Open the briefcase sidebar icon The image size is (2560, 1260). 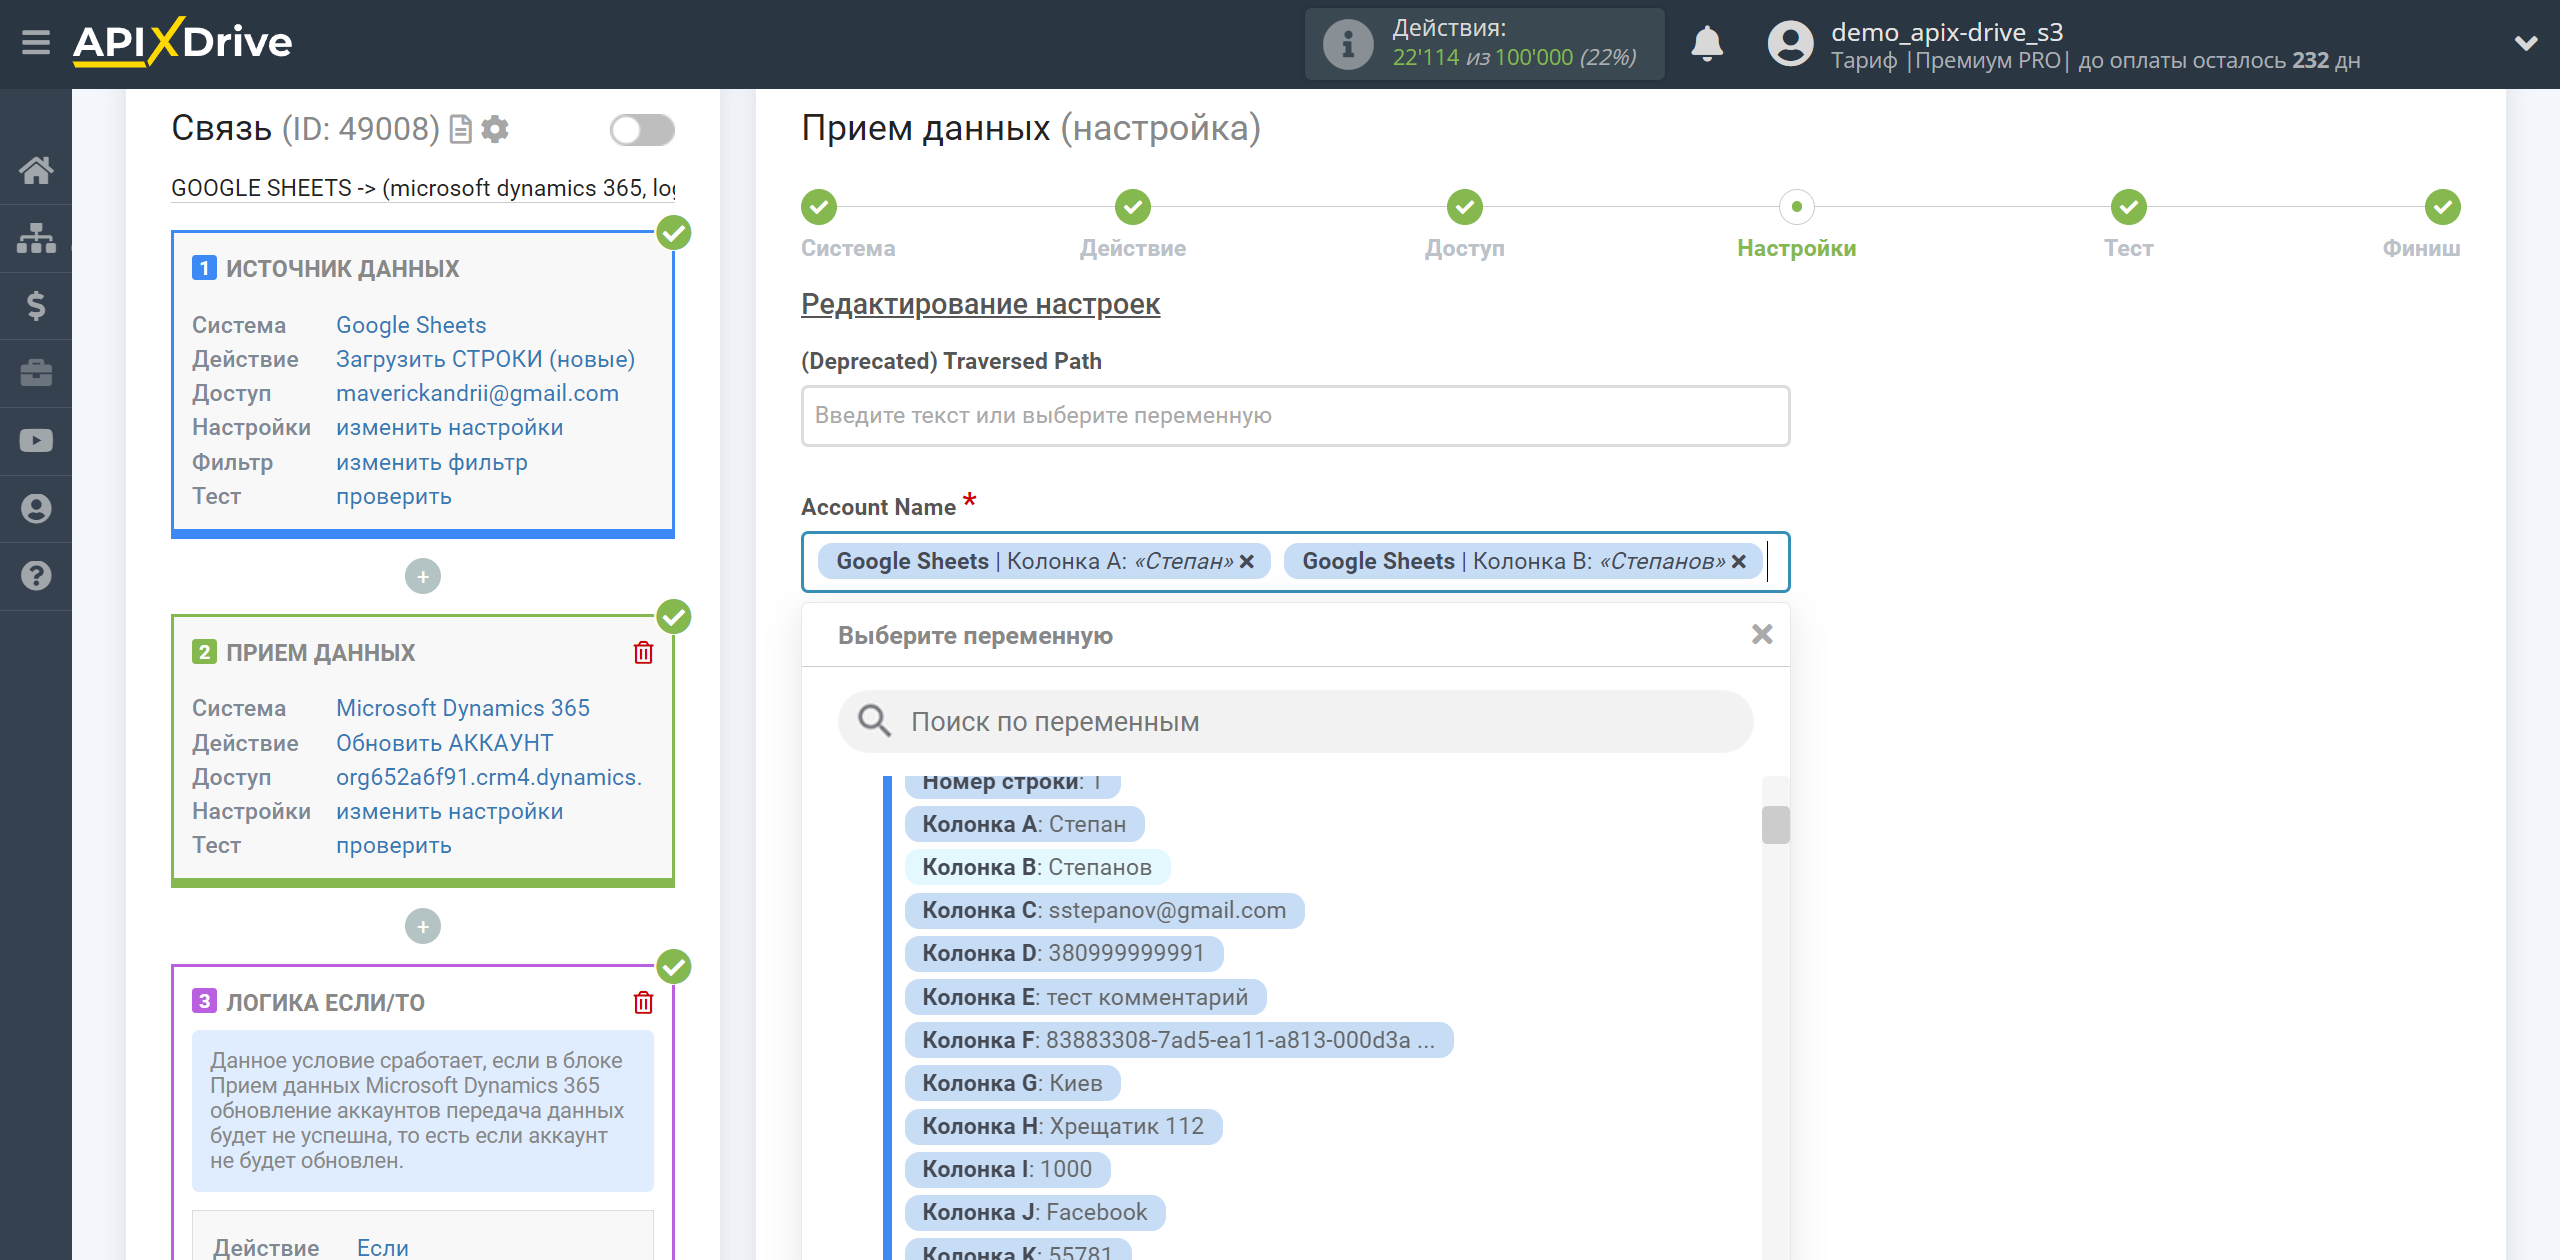tap(36, 373)
